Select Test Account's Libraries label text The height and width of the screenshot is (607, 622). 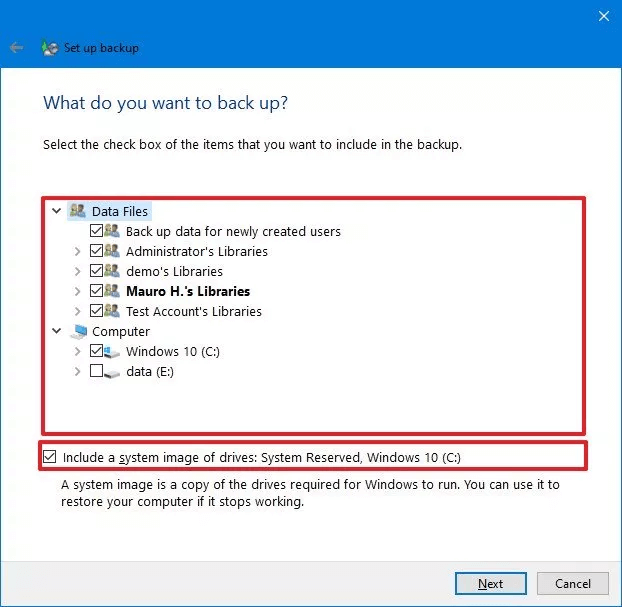click(x=194, y=311)
